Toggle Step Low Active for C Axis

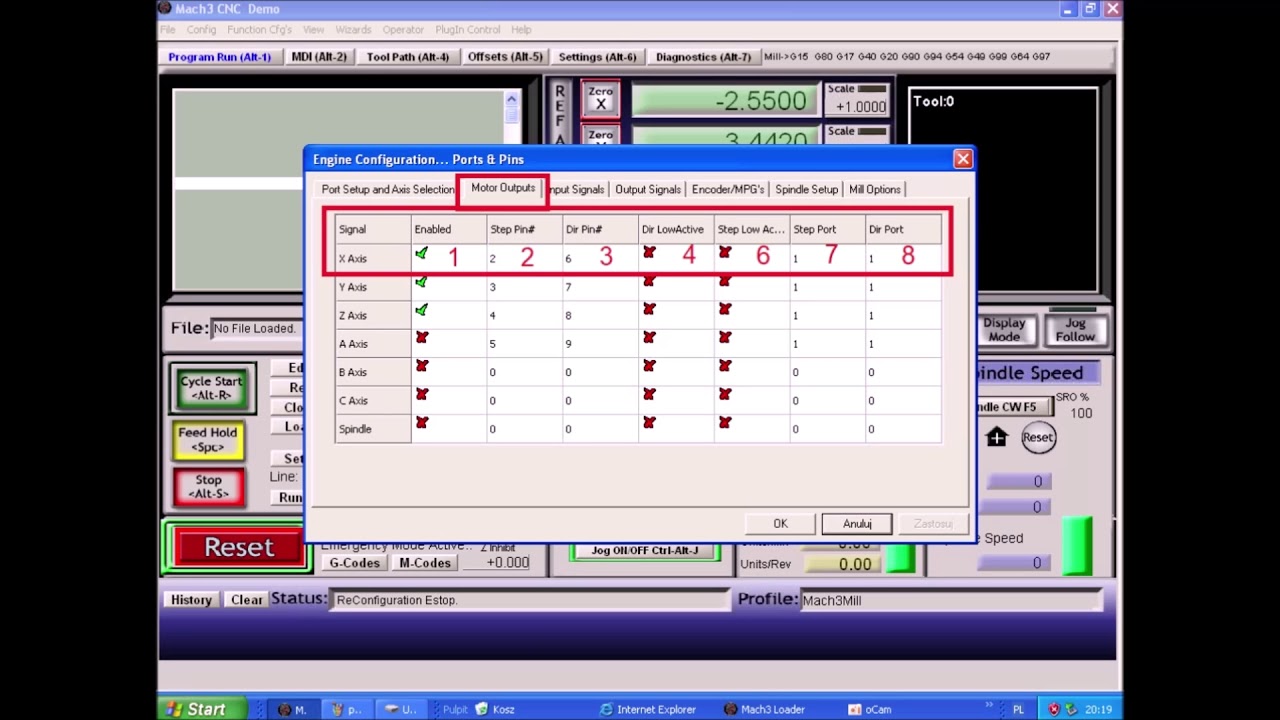[725, 395]
